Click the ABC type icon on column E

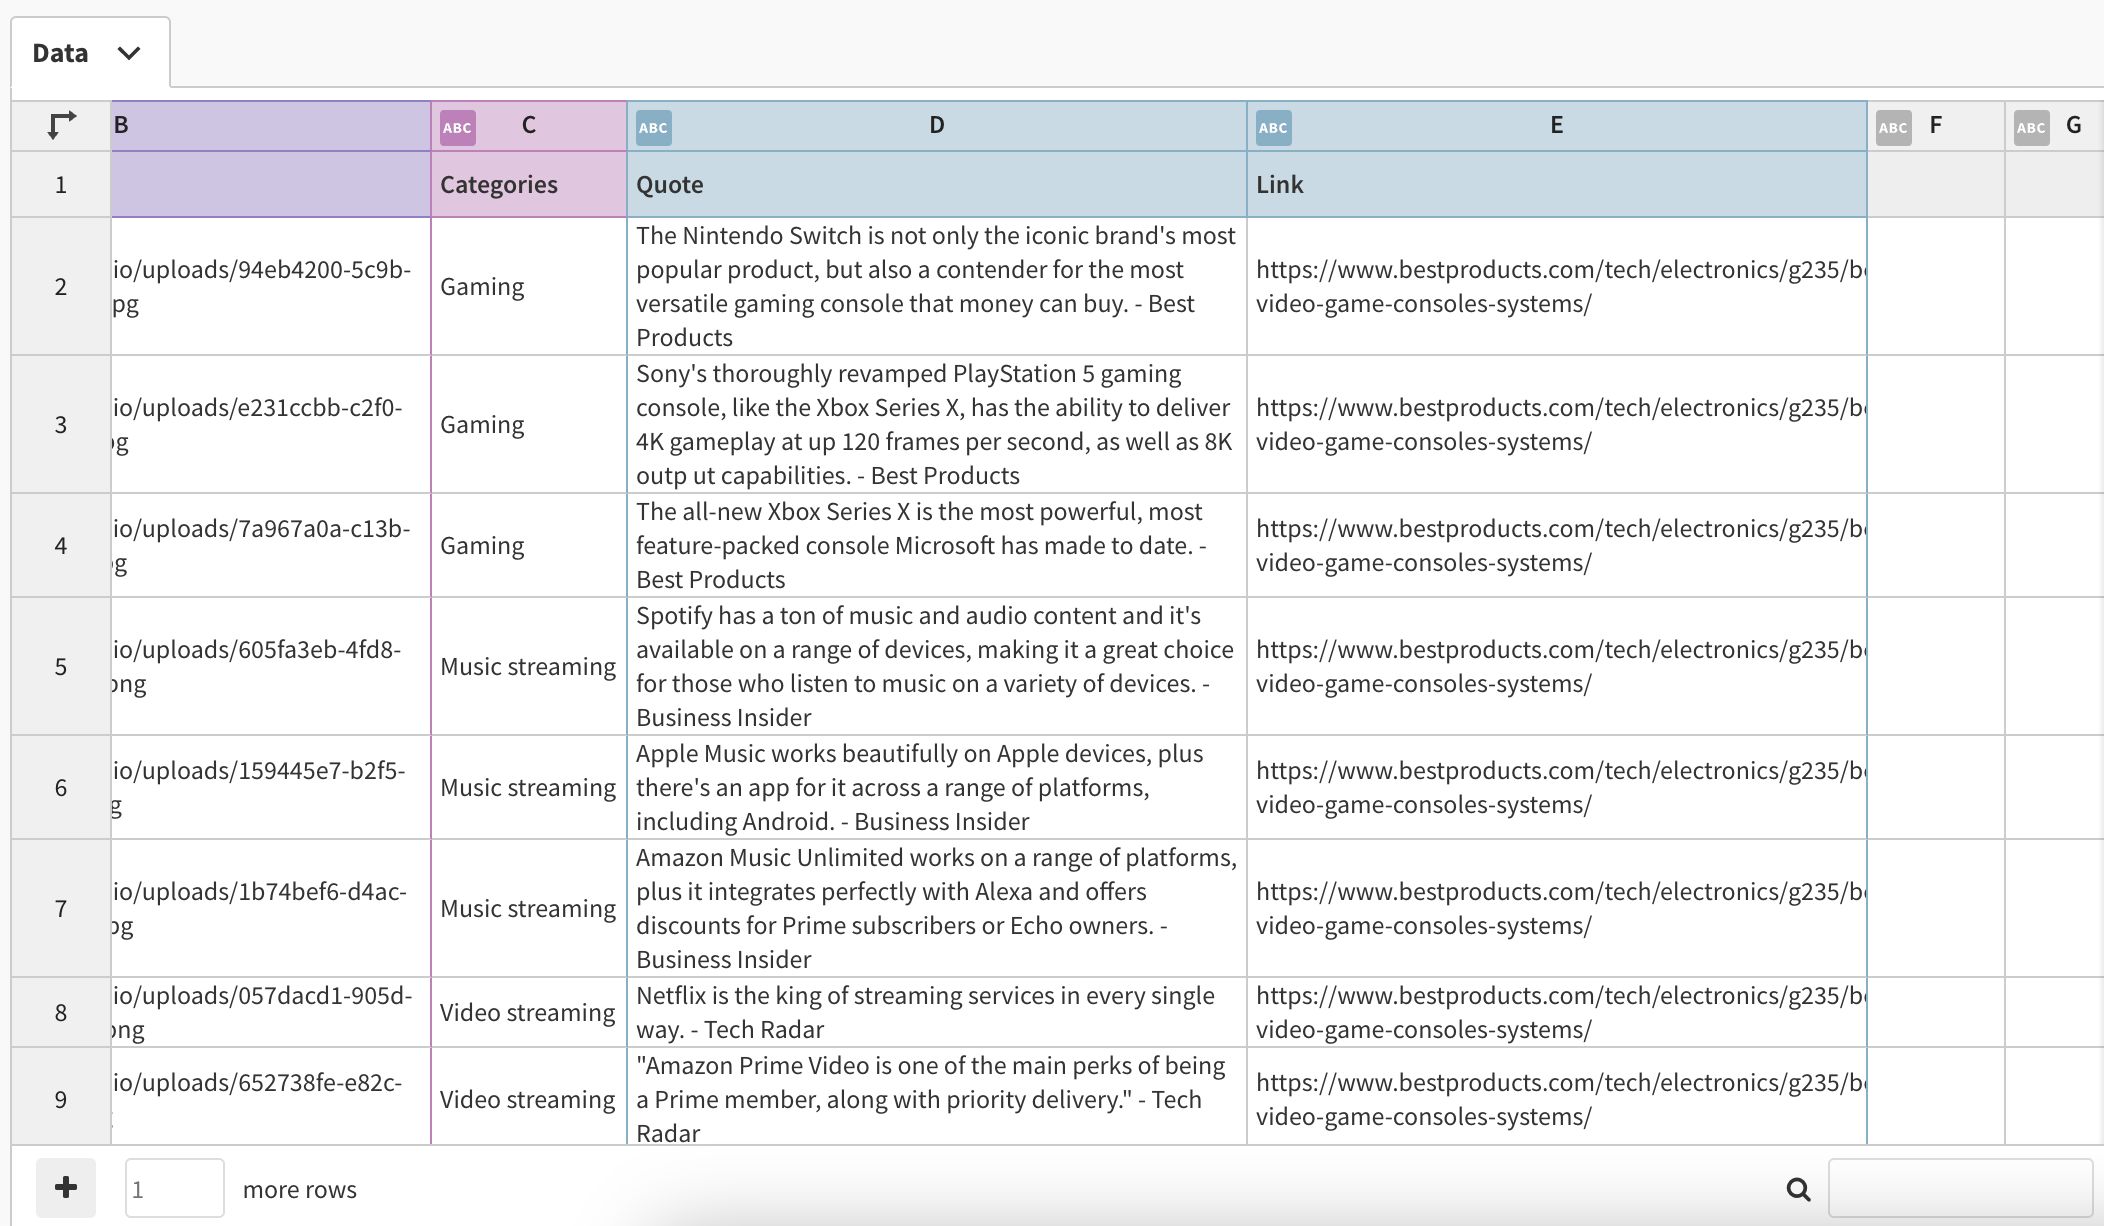click(x=1274, y=127)
